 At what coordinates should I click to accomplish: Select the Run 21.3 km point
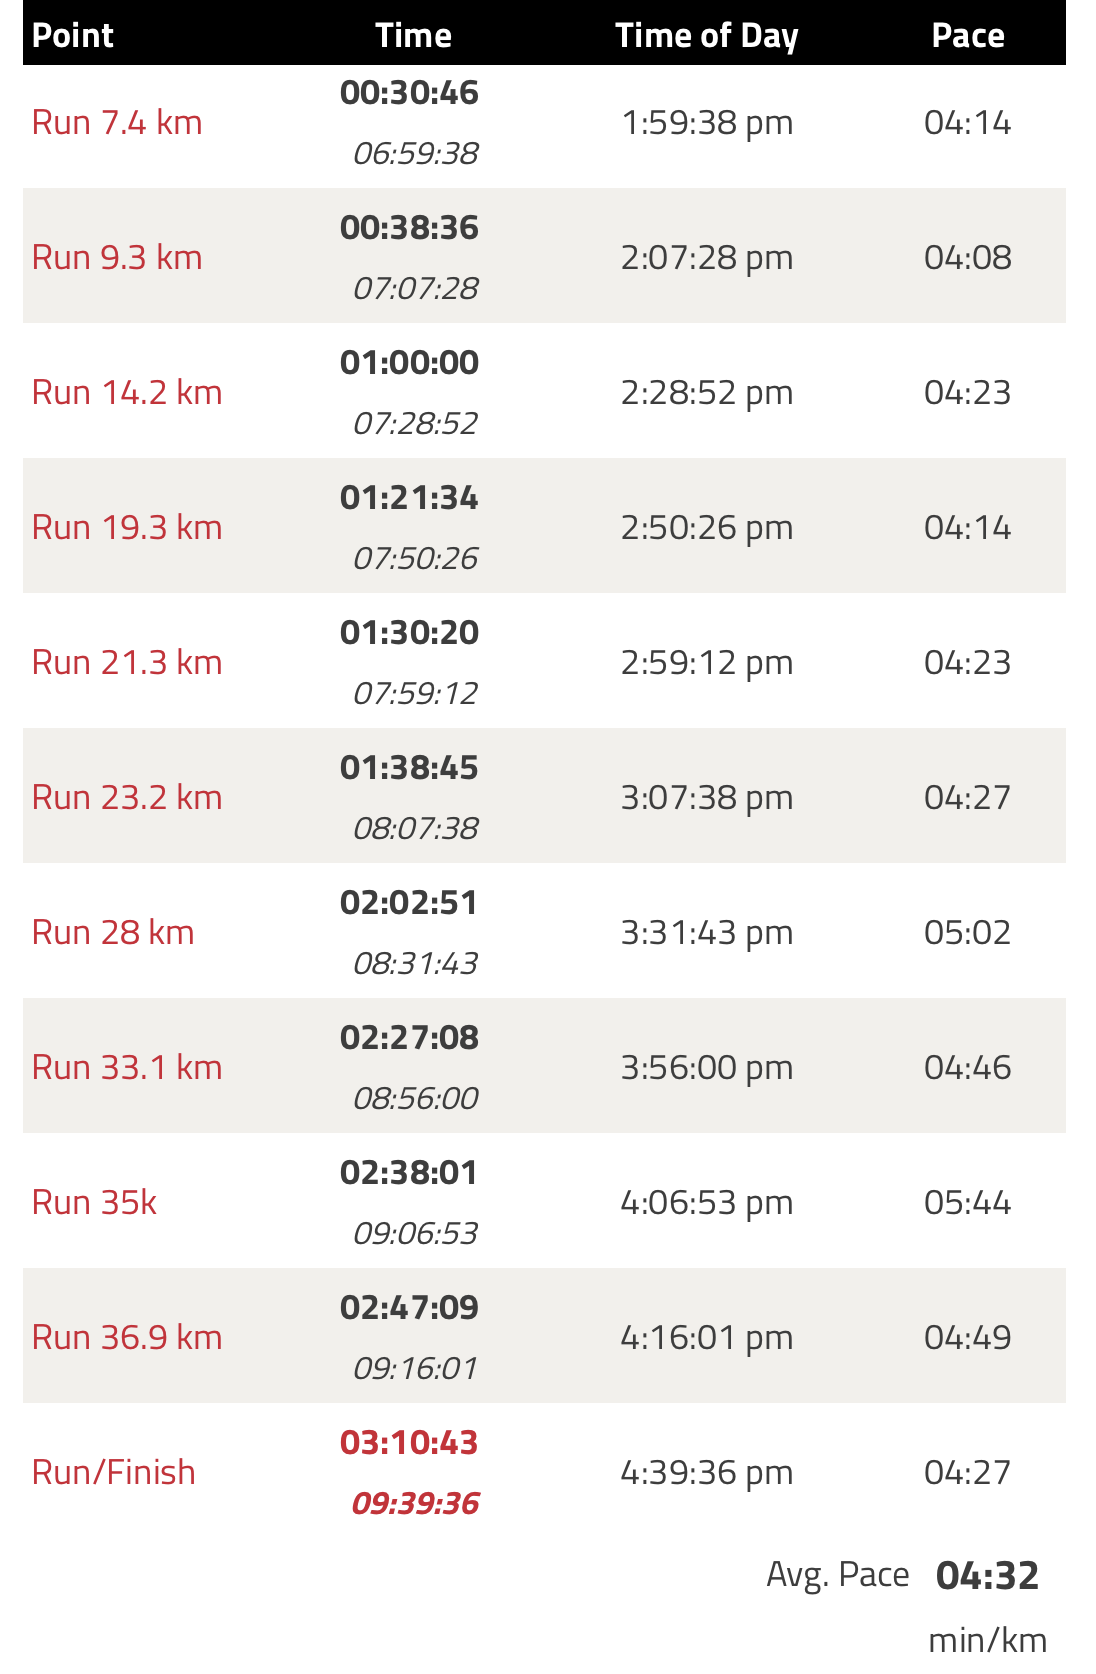pos(127,663)
